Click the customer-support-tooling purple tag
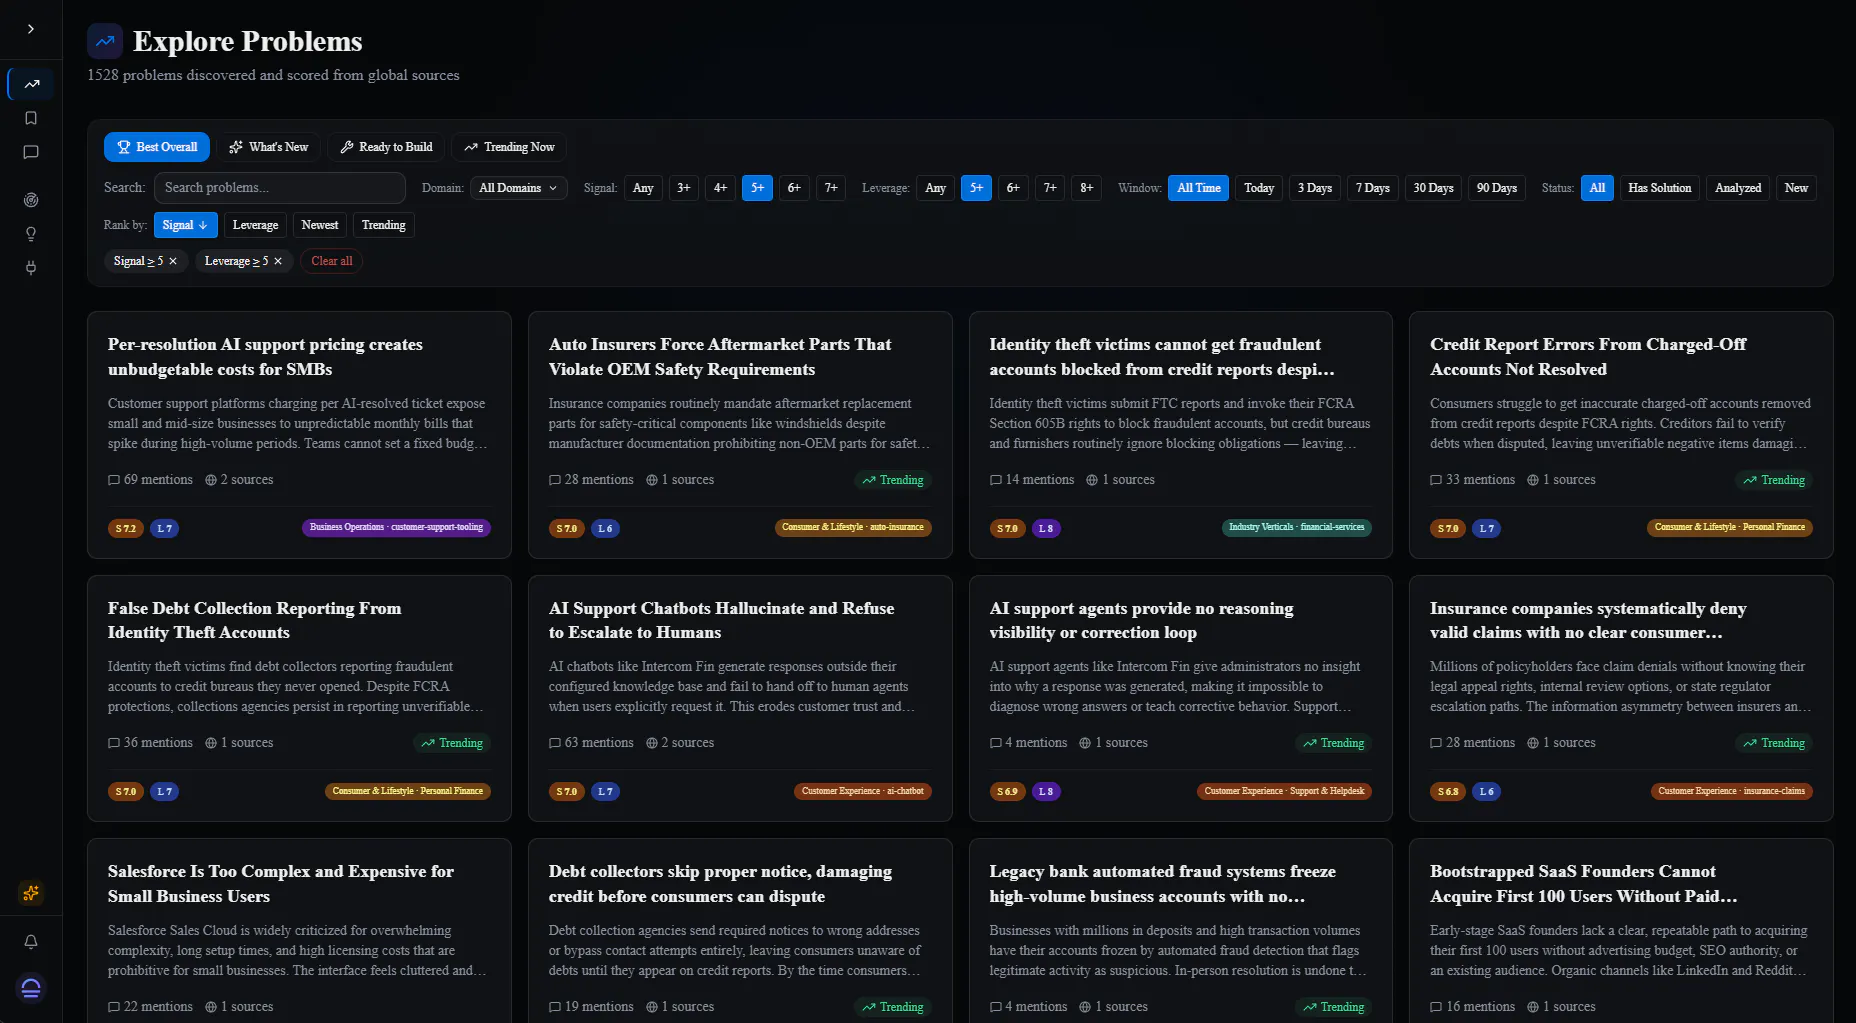The image size is (1856, 1023). pyautogui.click(x=396, y=527)
